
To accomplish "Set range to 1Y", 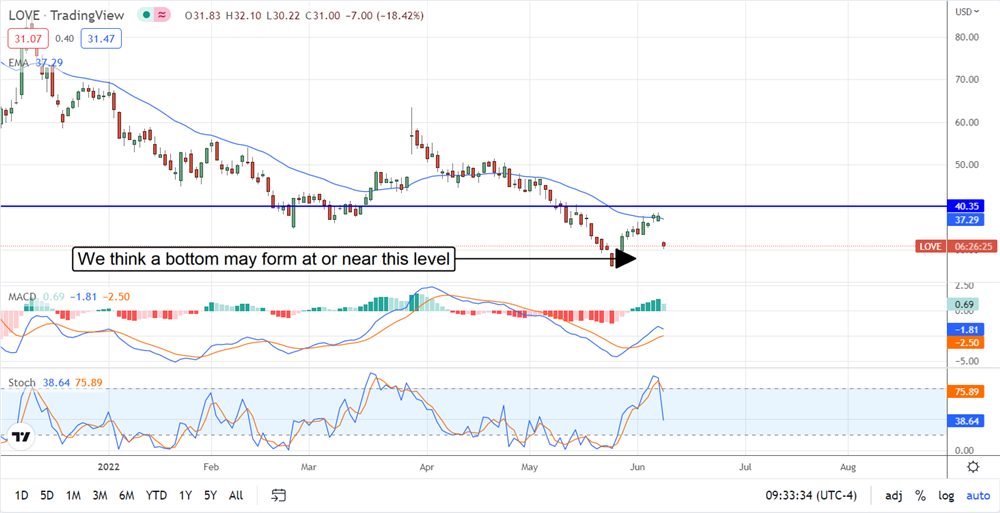I will [x=186, y=495].
